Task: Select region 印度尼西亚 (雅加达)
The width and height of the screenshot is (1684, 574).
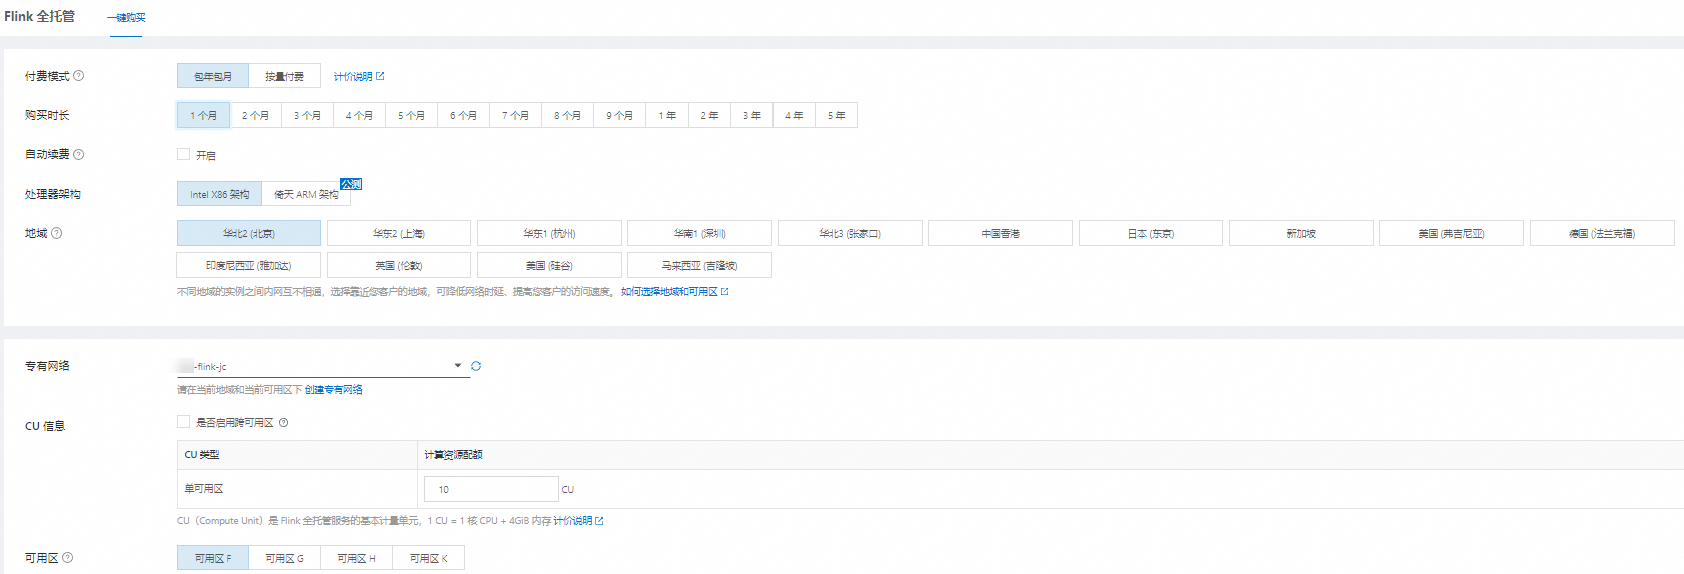Action: coord(249,265)
